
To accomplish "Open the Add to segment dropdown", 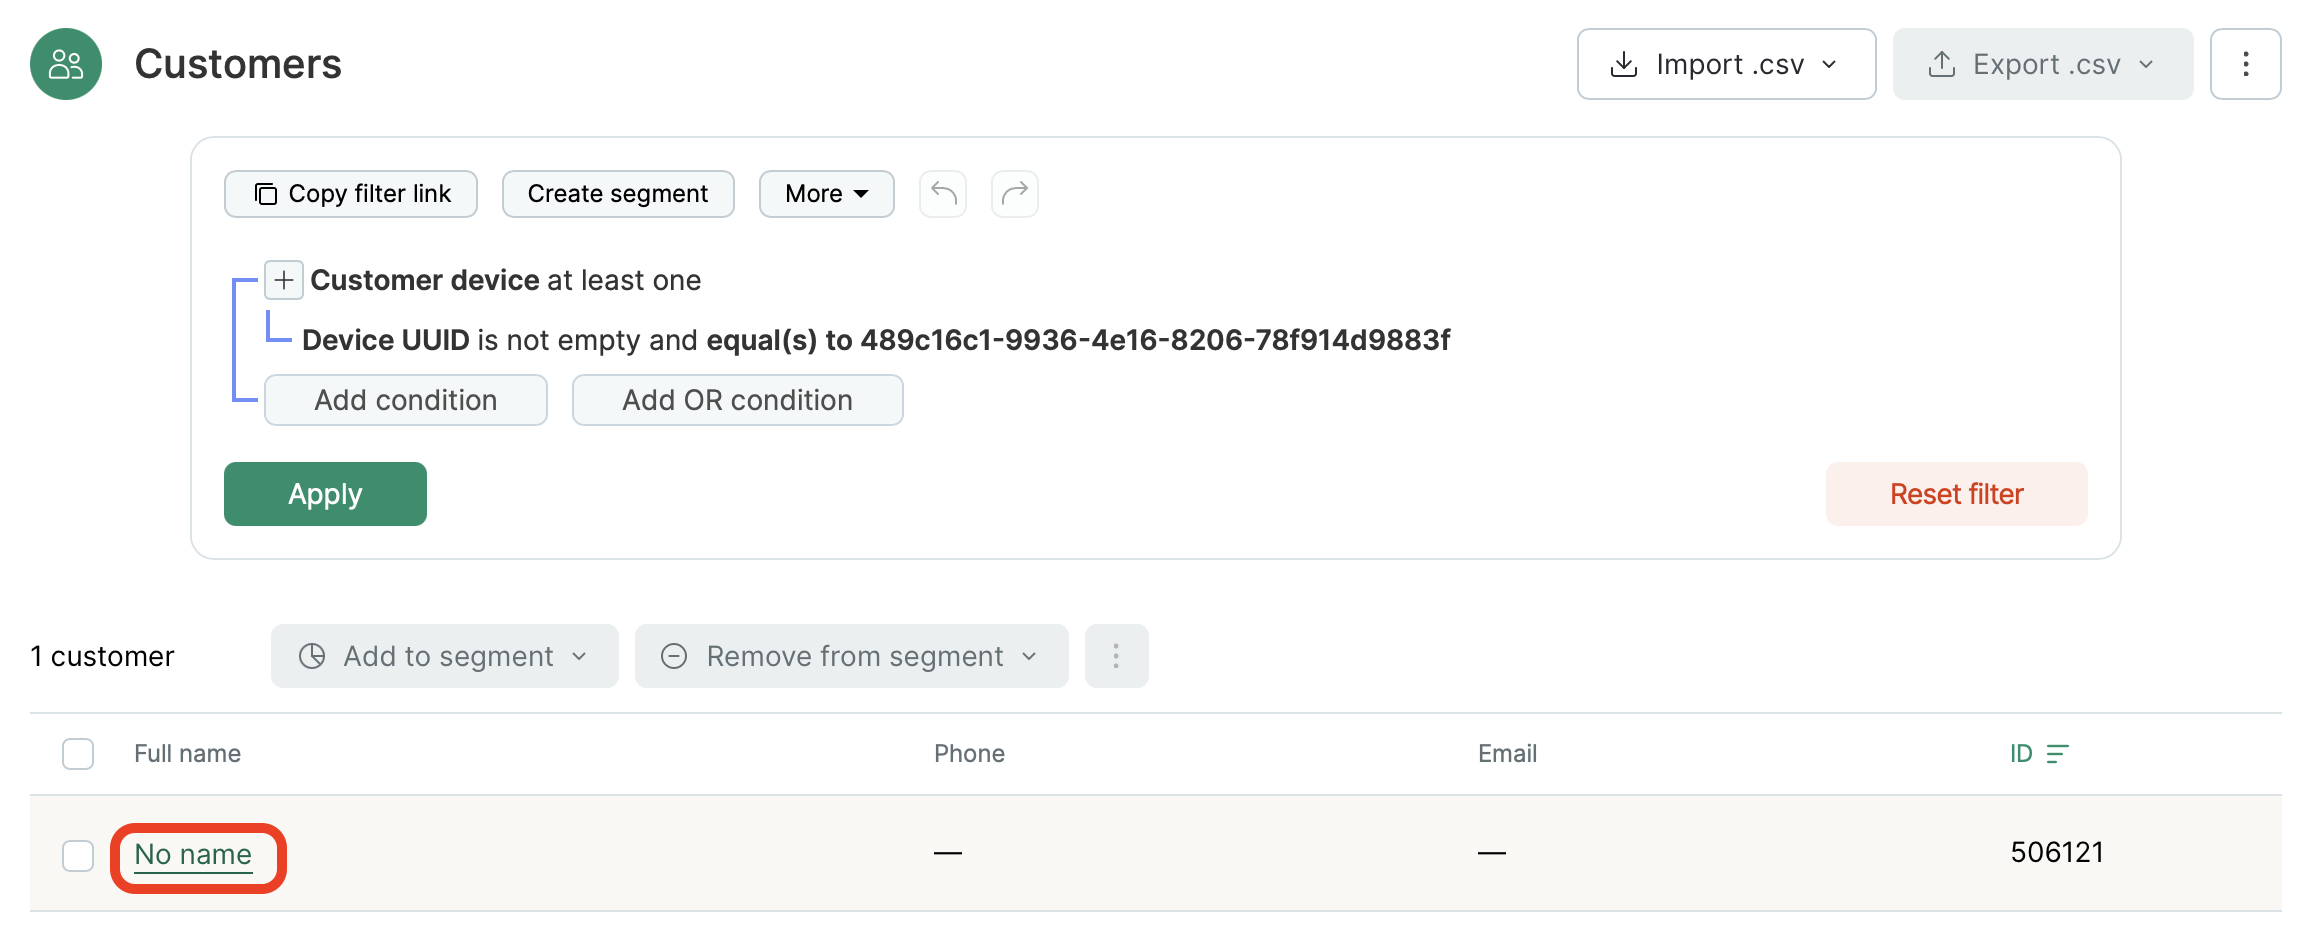I will 444,656.
